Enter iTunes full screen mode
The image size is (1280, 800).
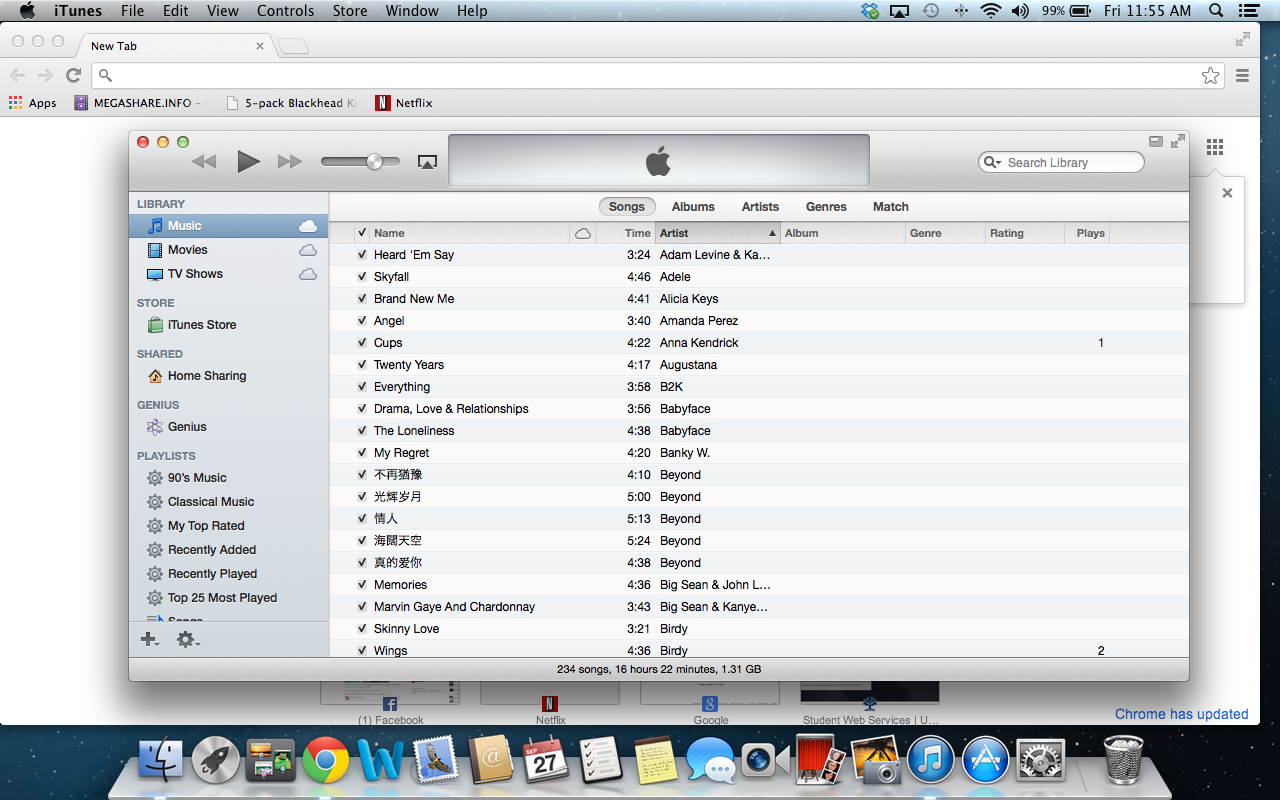click(1178, 141)
